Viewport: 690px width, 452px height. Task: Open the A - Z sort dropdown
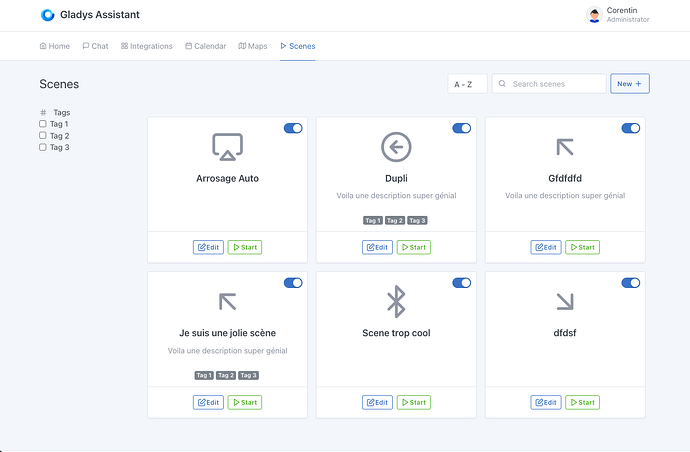467,84
